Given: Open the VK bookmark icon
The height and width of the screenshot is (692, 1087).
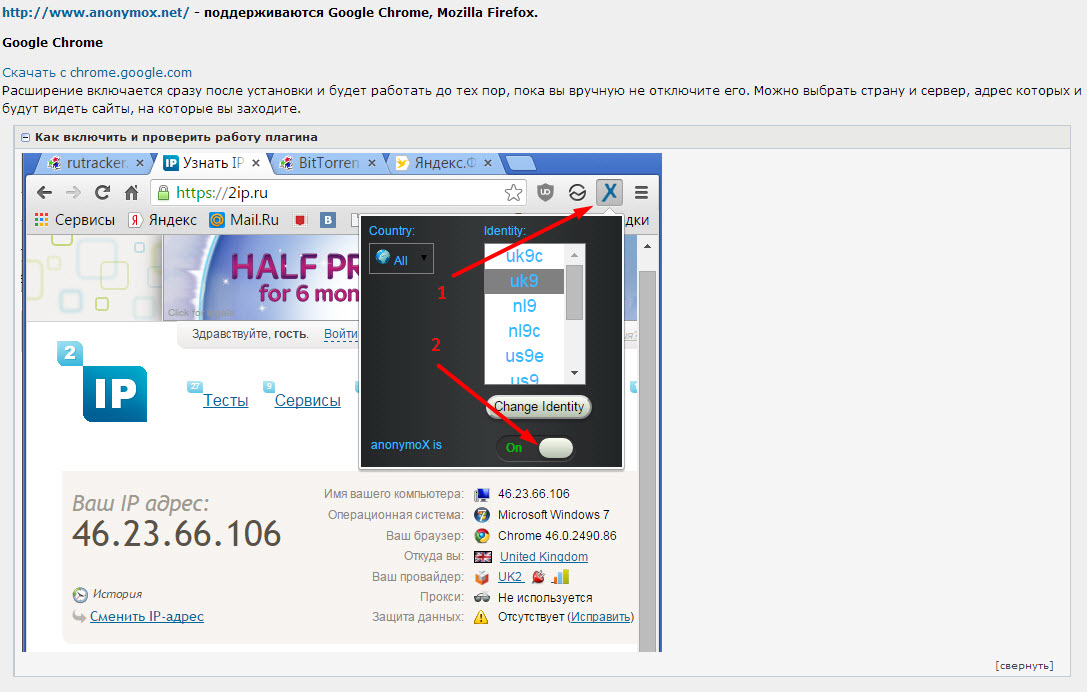Looking at the screenshot, I should 328,220.
